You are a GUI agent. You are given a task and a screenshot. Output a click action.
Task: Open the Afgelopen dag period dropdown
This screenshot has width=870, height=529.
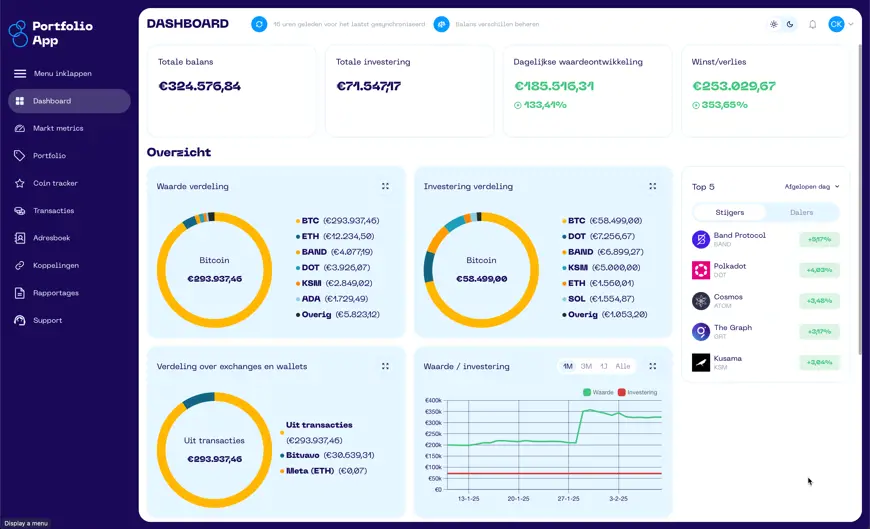click(x=812, y=186)
